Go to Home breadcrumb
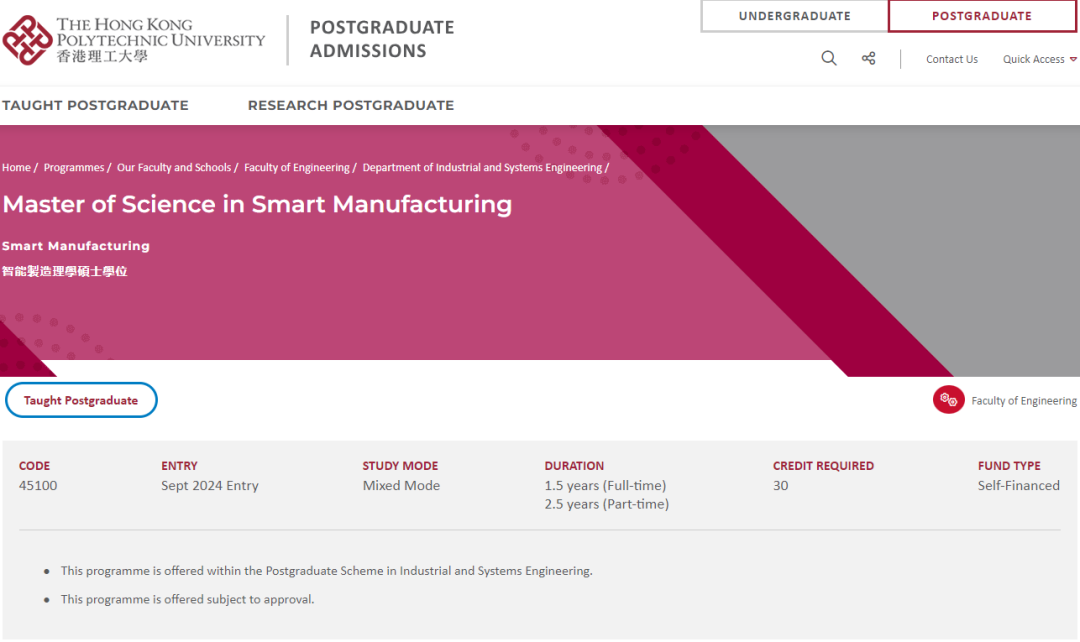 coord(17,167)
